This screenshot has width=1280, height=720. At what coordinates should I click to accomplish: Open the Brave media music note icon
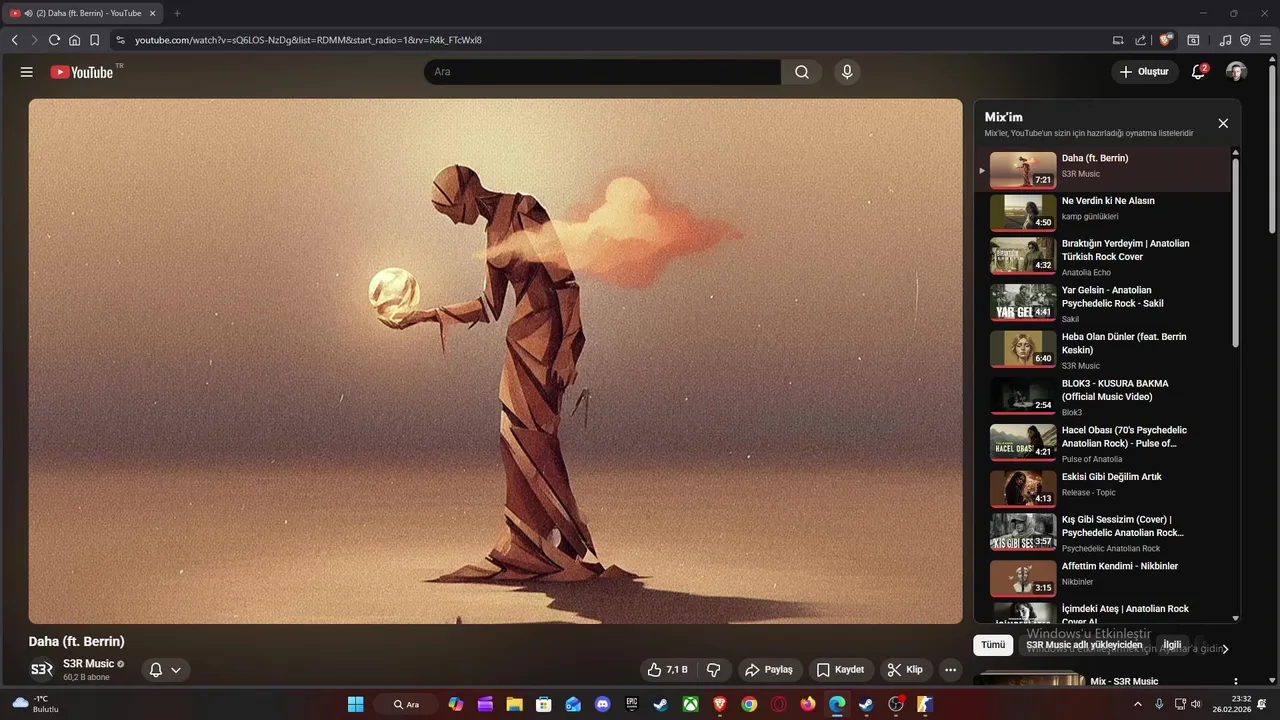point(1226,40)
